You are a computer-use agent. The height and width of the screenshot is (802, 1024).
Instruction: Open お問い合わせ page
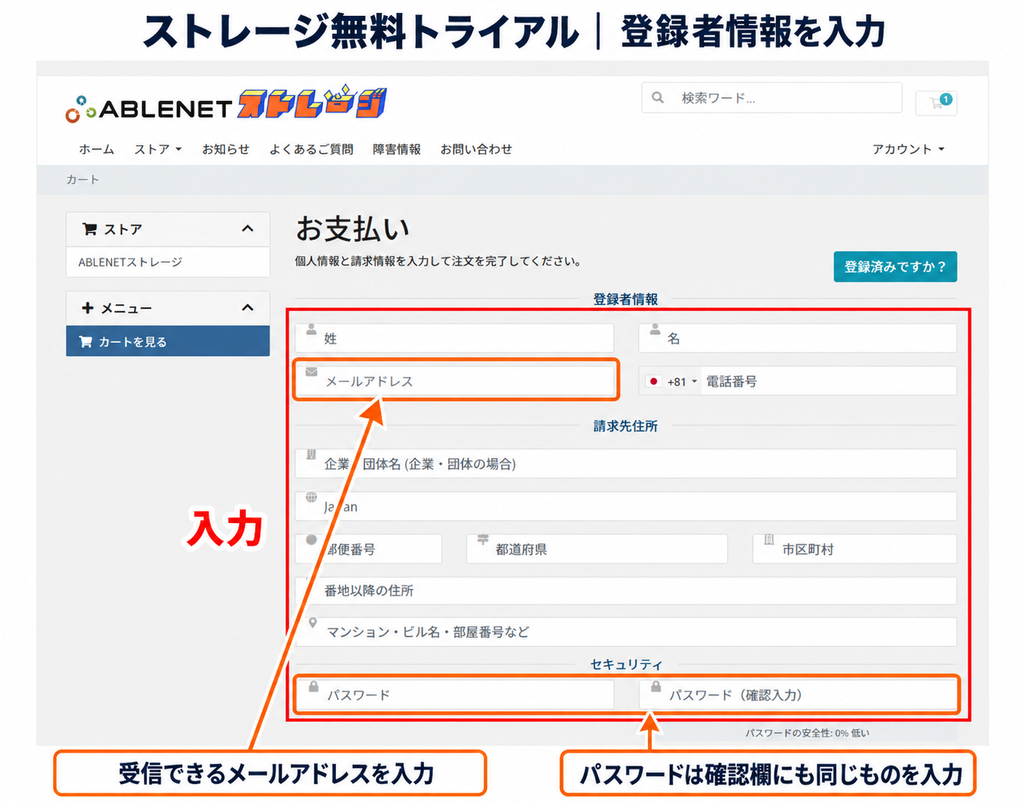(476, 150)
